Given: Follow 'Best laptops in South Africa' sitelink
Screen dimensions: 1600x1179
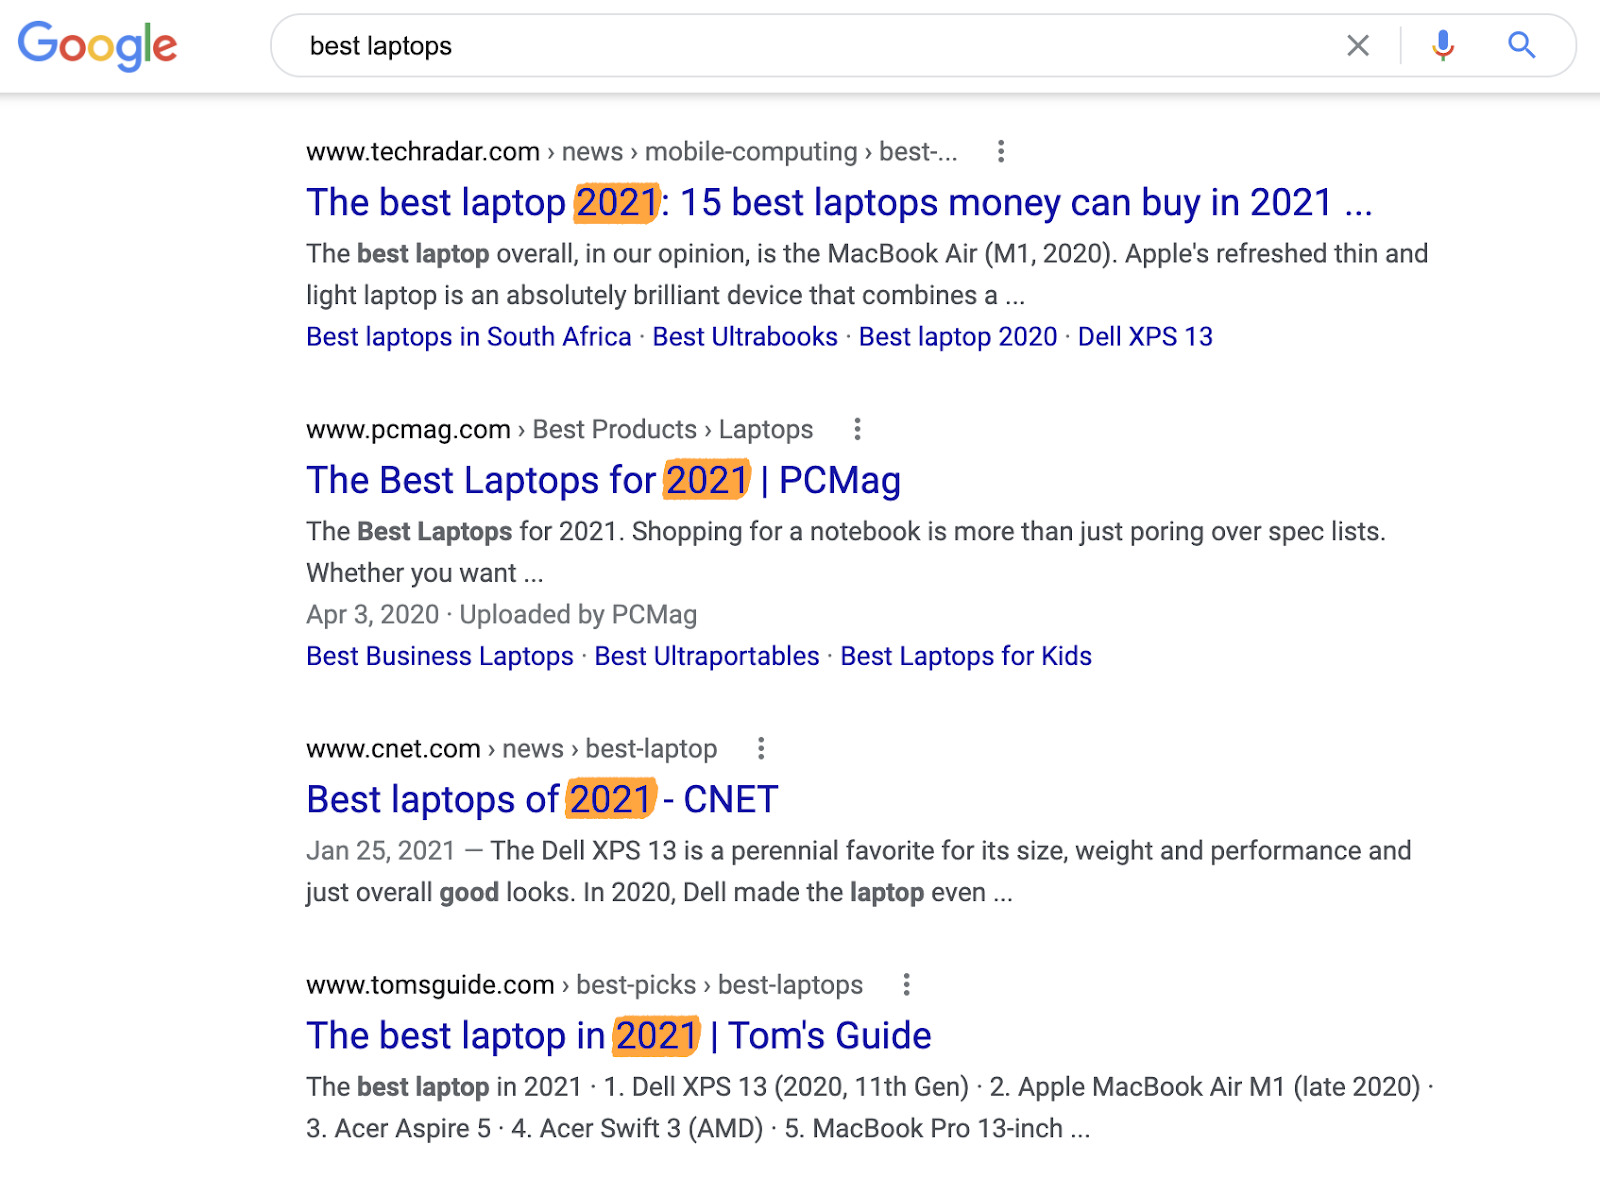Looking at the screenshot, I should tap(468, 337).
